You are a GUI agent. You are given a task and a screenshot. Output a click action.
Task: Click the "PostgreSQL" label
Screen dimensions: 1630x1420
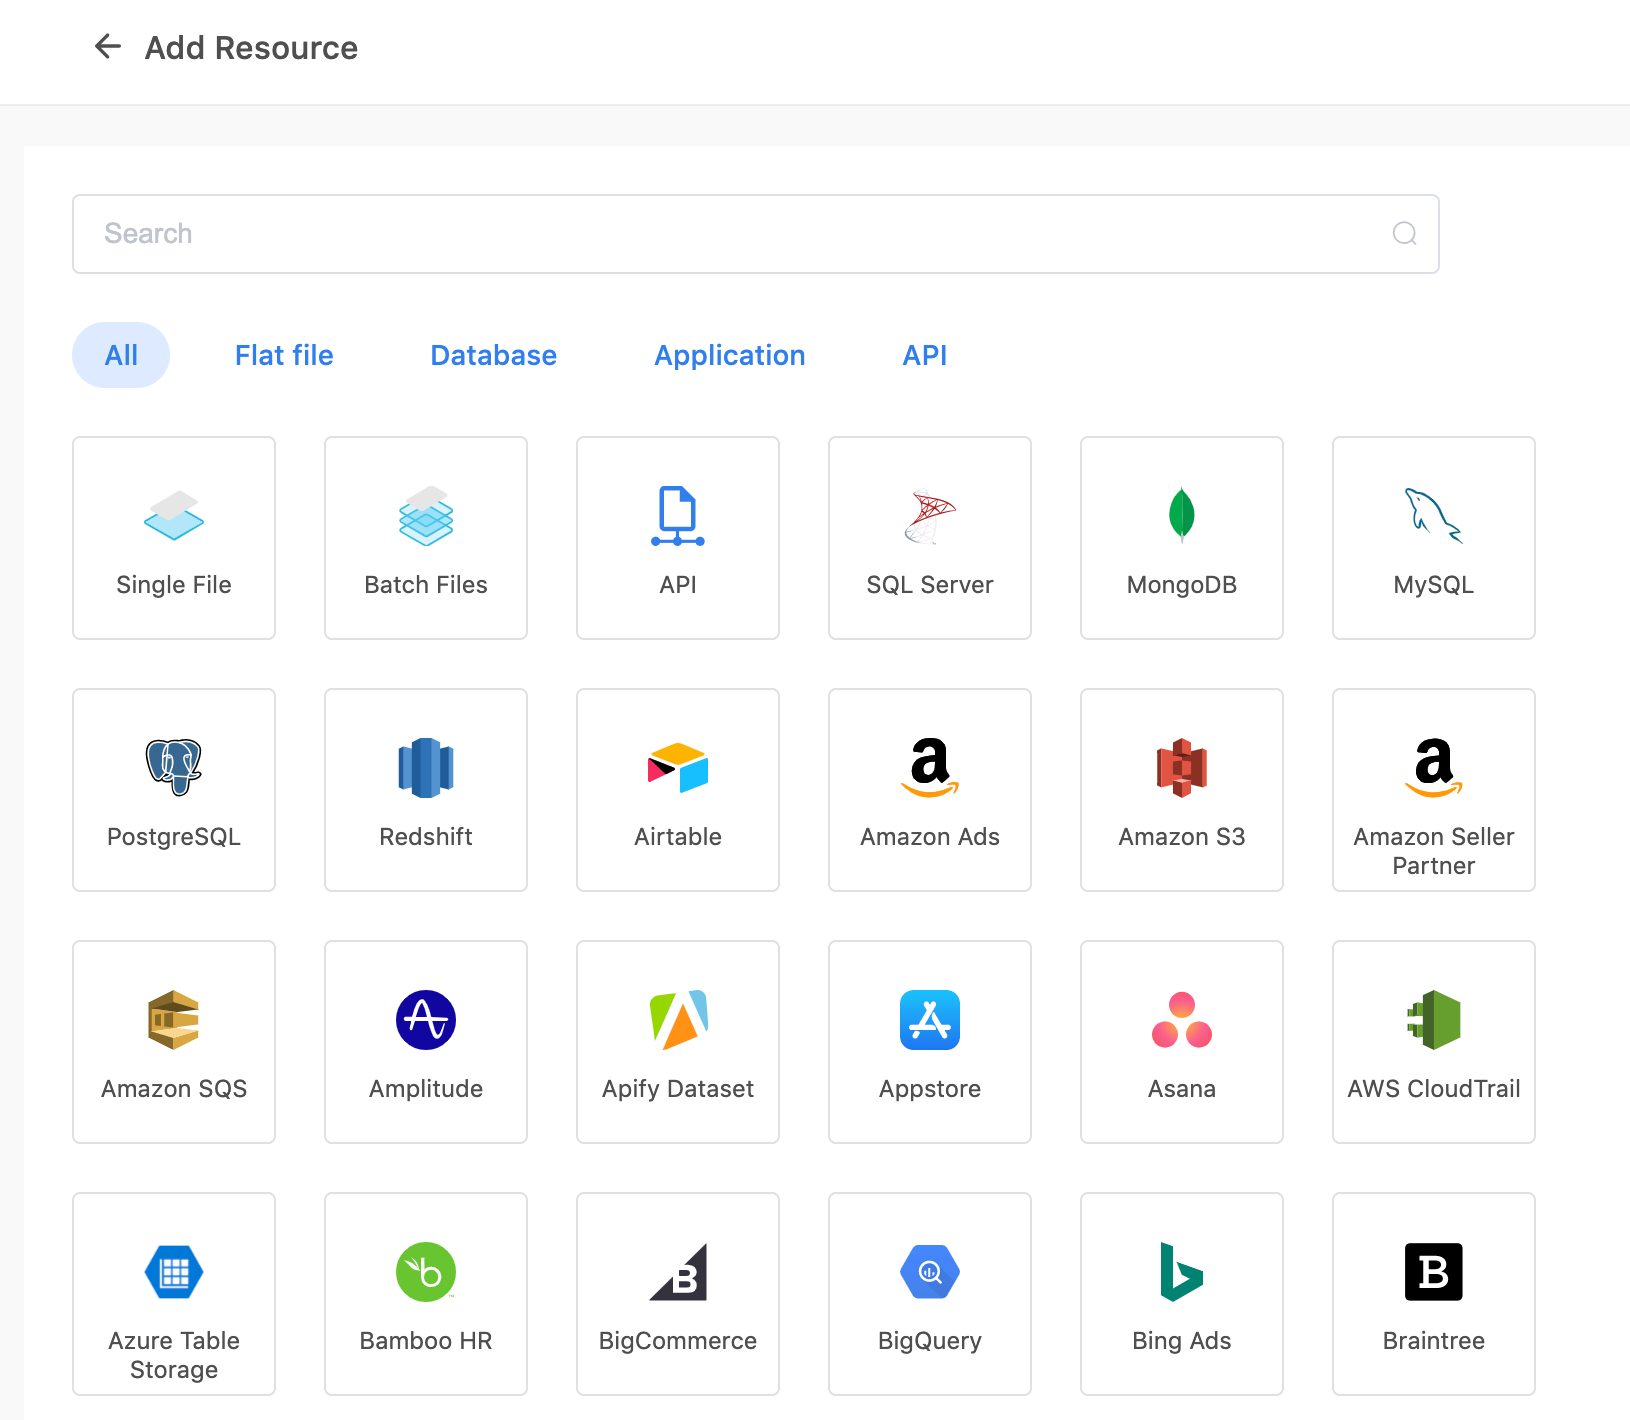(174, 837)
